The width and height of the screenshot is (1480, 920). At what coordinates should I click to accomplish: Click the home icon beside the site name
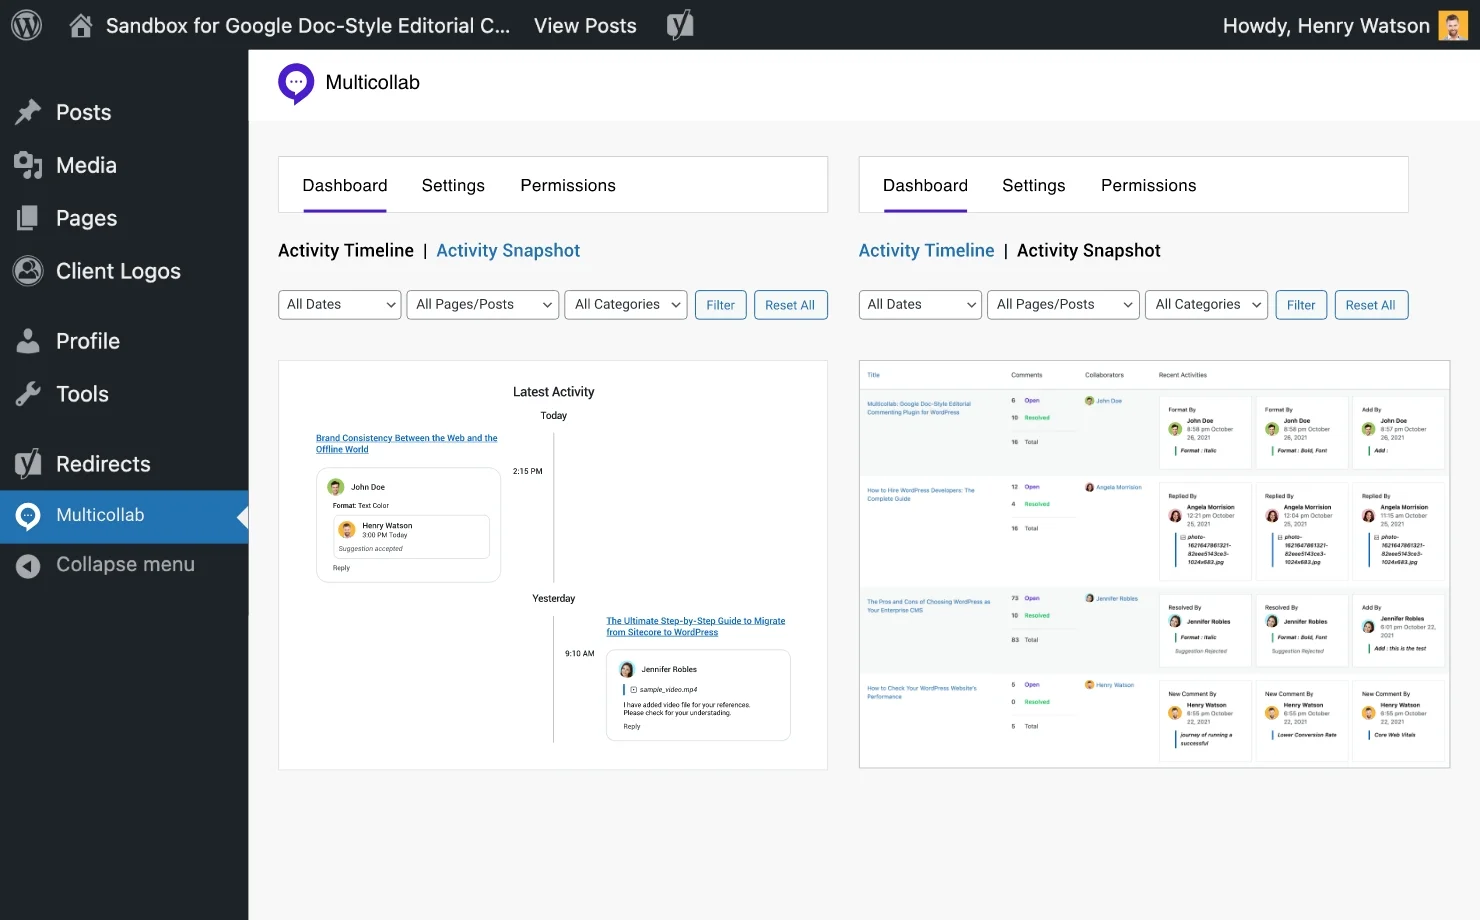tap(81, 26)
